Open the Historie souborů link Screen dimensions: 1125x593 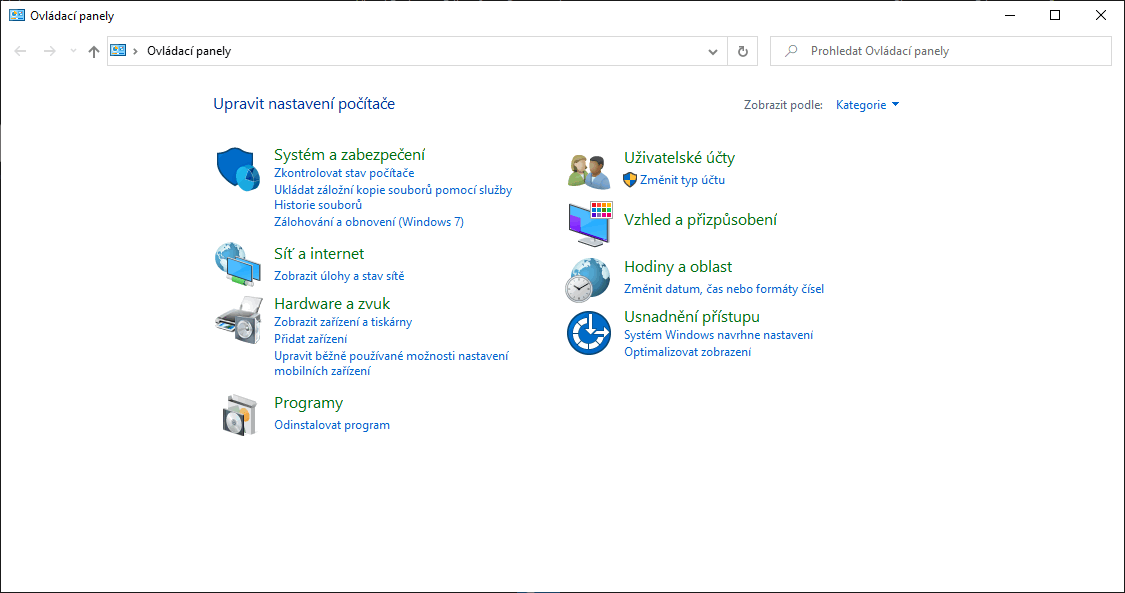click(318, 205)
